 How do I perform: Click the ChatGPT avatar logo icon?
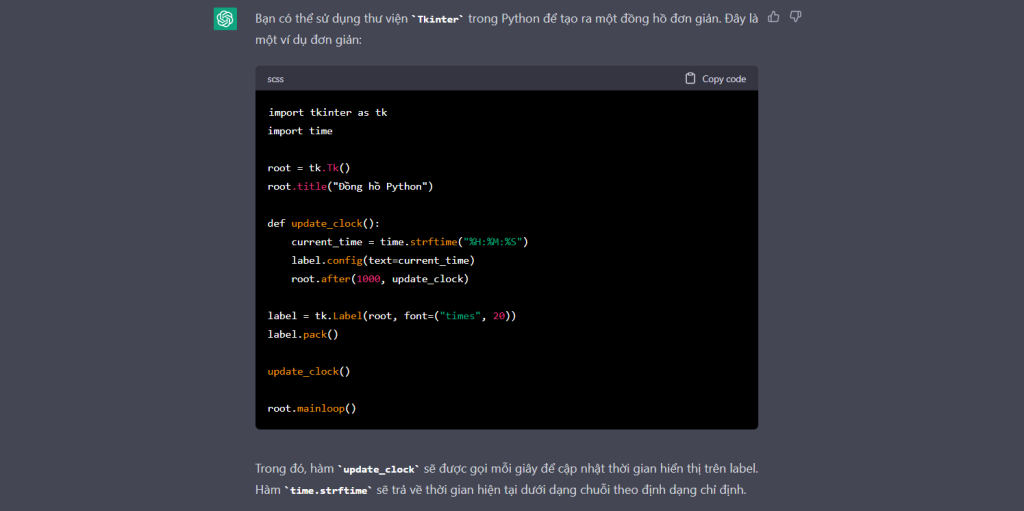pos(225,18)
